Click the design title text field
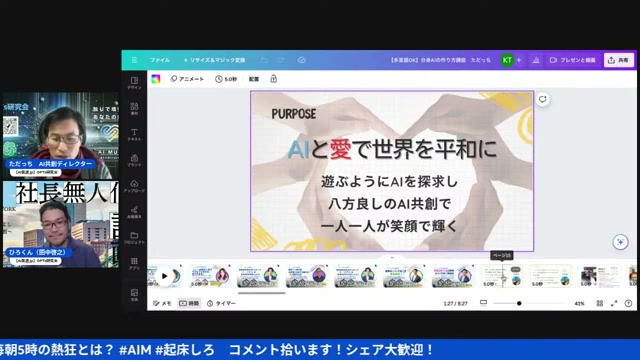 click(440, 60)
